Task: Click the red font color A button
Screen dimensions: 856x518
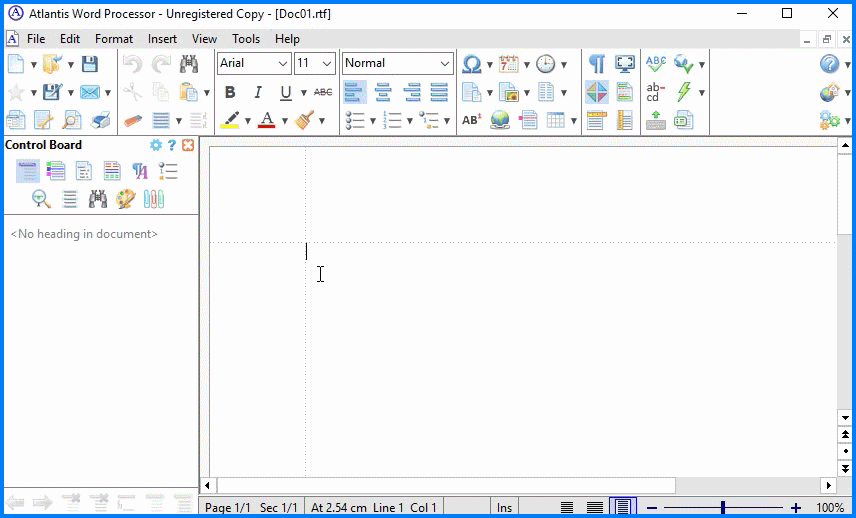Action: coord(266,120)
